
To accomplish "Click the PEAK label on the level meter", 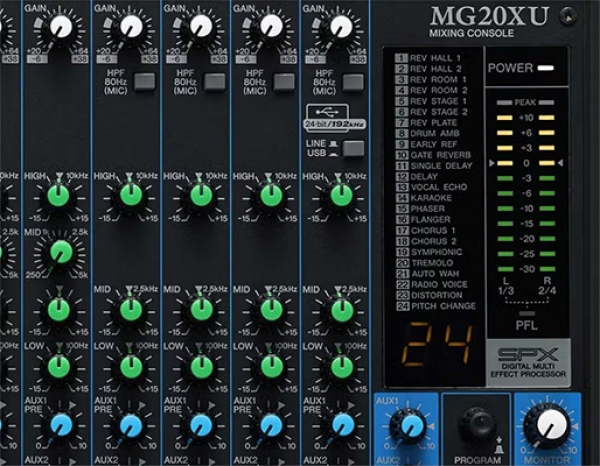I will 525,103.
